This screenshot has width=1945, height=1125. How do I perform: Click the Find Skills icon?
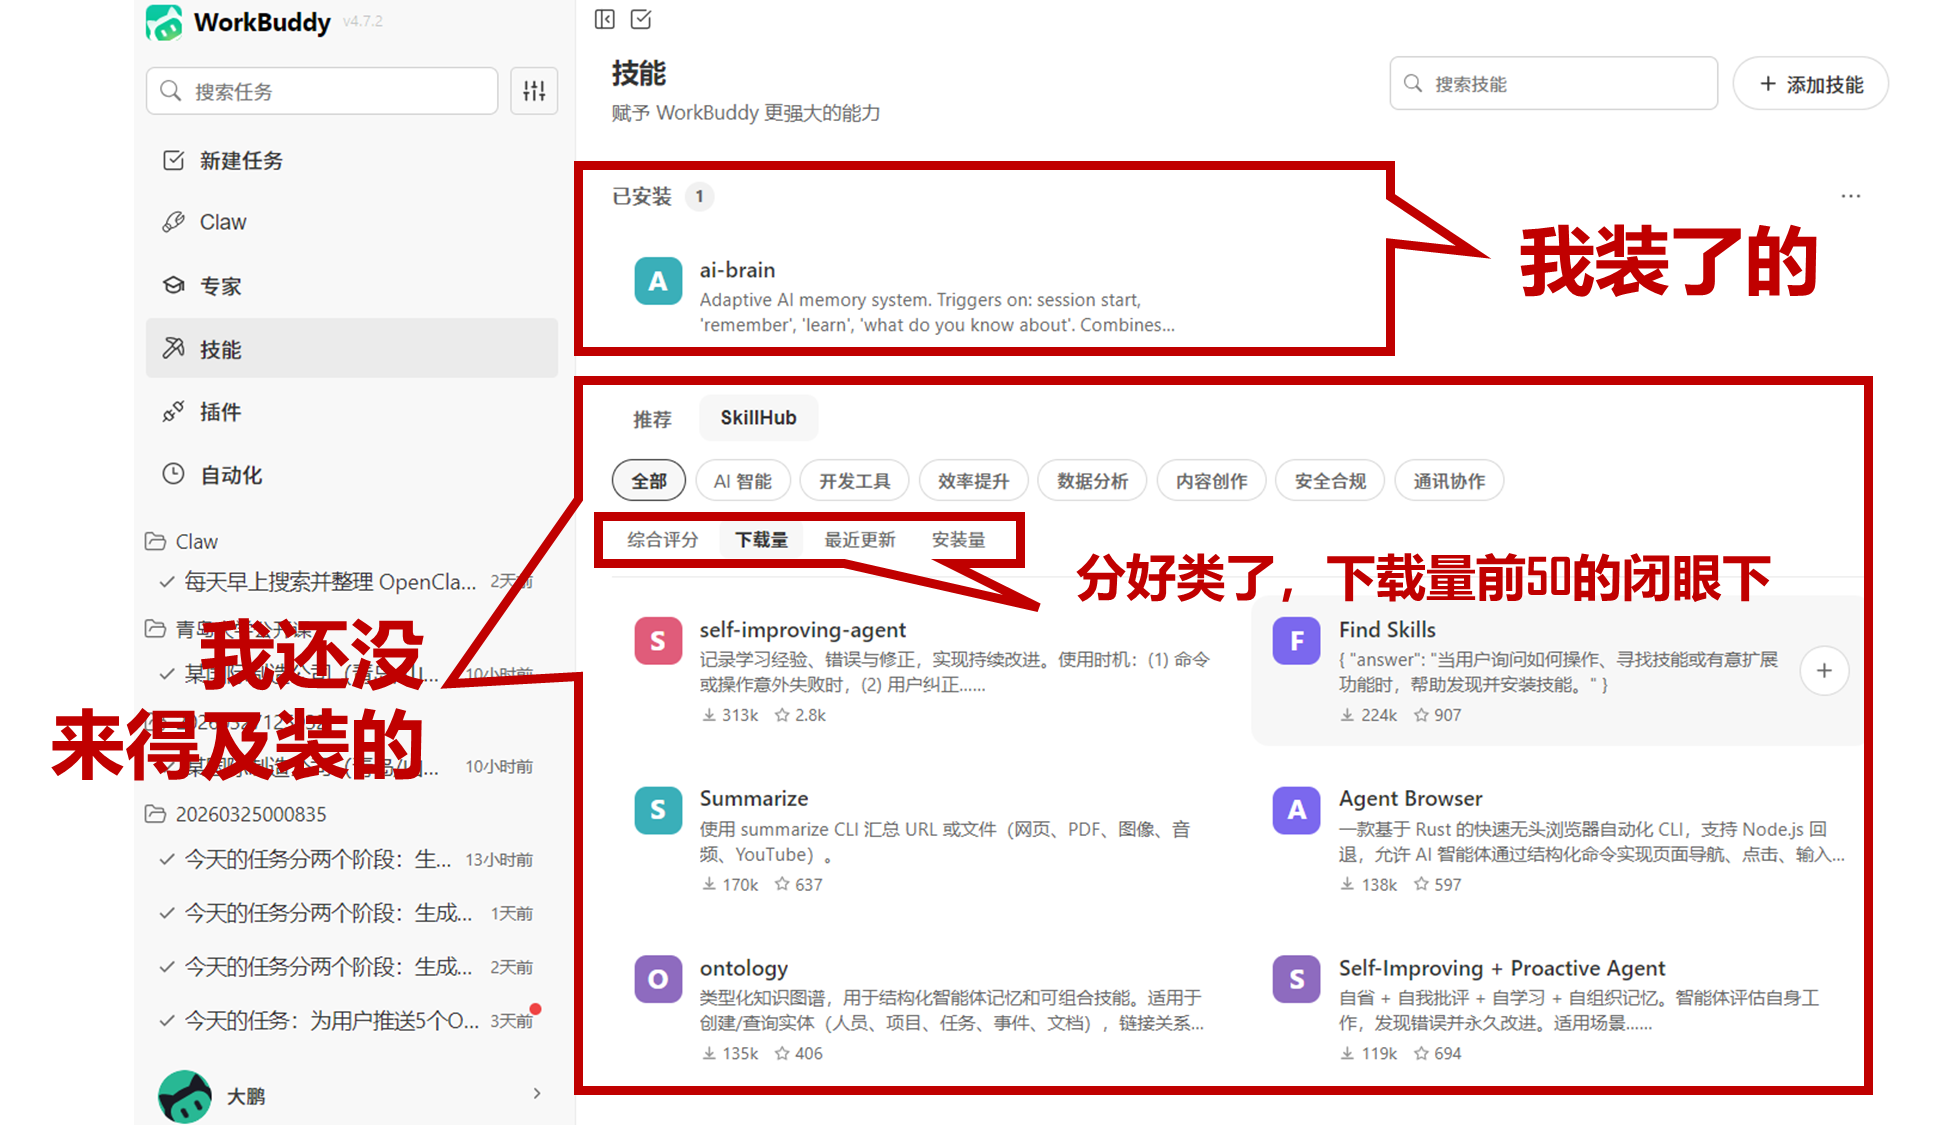[x=1296, y=641]
